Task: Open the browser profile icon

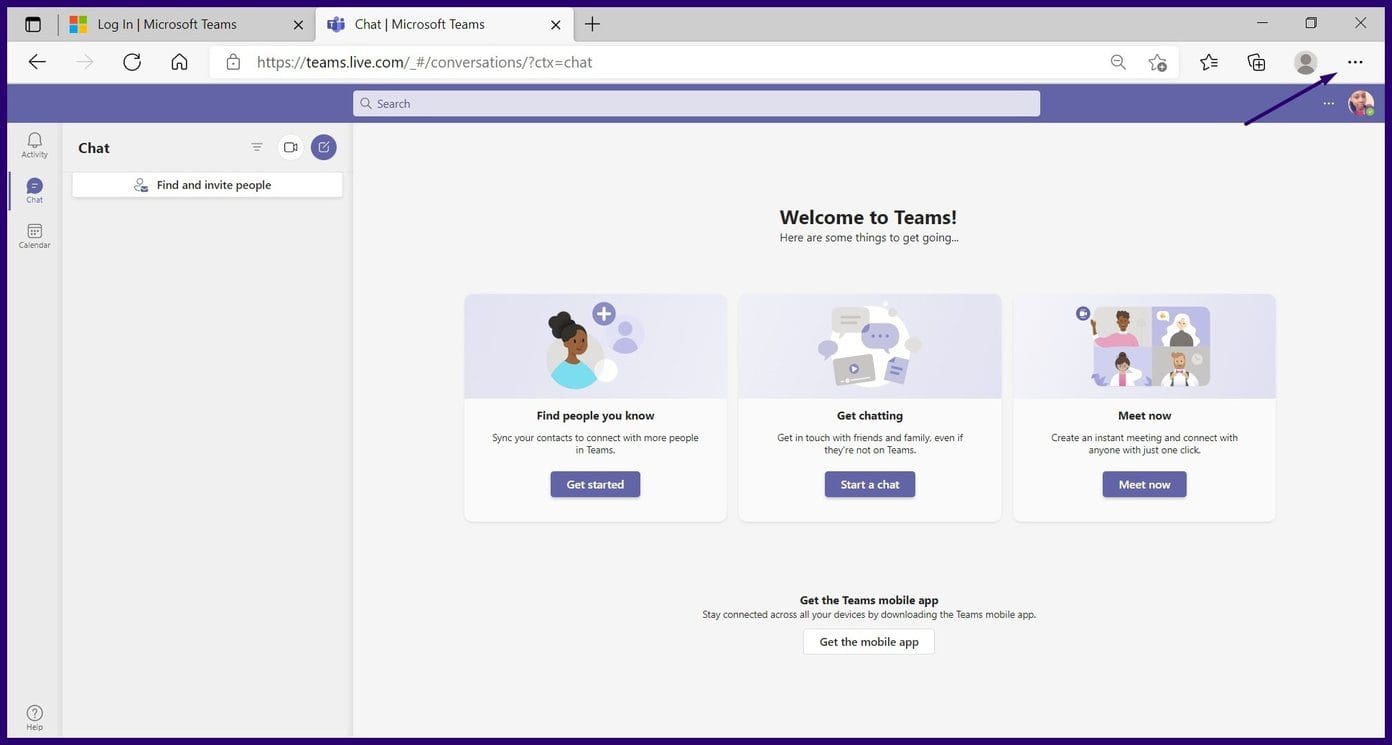Action: (1305, 62)
